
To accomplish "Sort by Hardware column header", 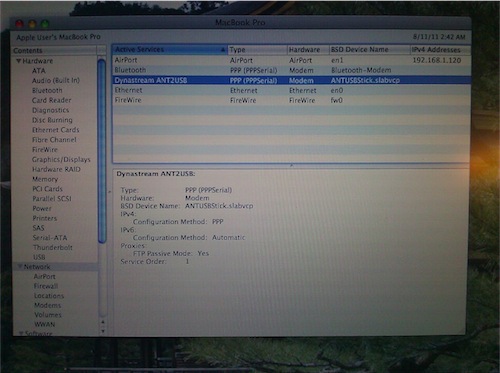I will tap(308, 50).
